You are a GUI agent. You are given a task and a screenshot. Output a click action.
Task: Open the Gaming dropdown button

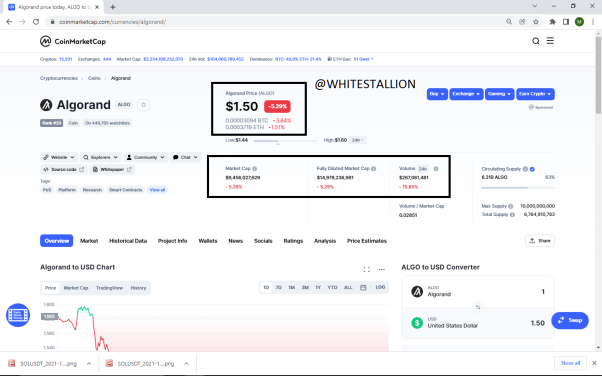[x=499, y=94]
